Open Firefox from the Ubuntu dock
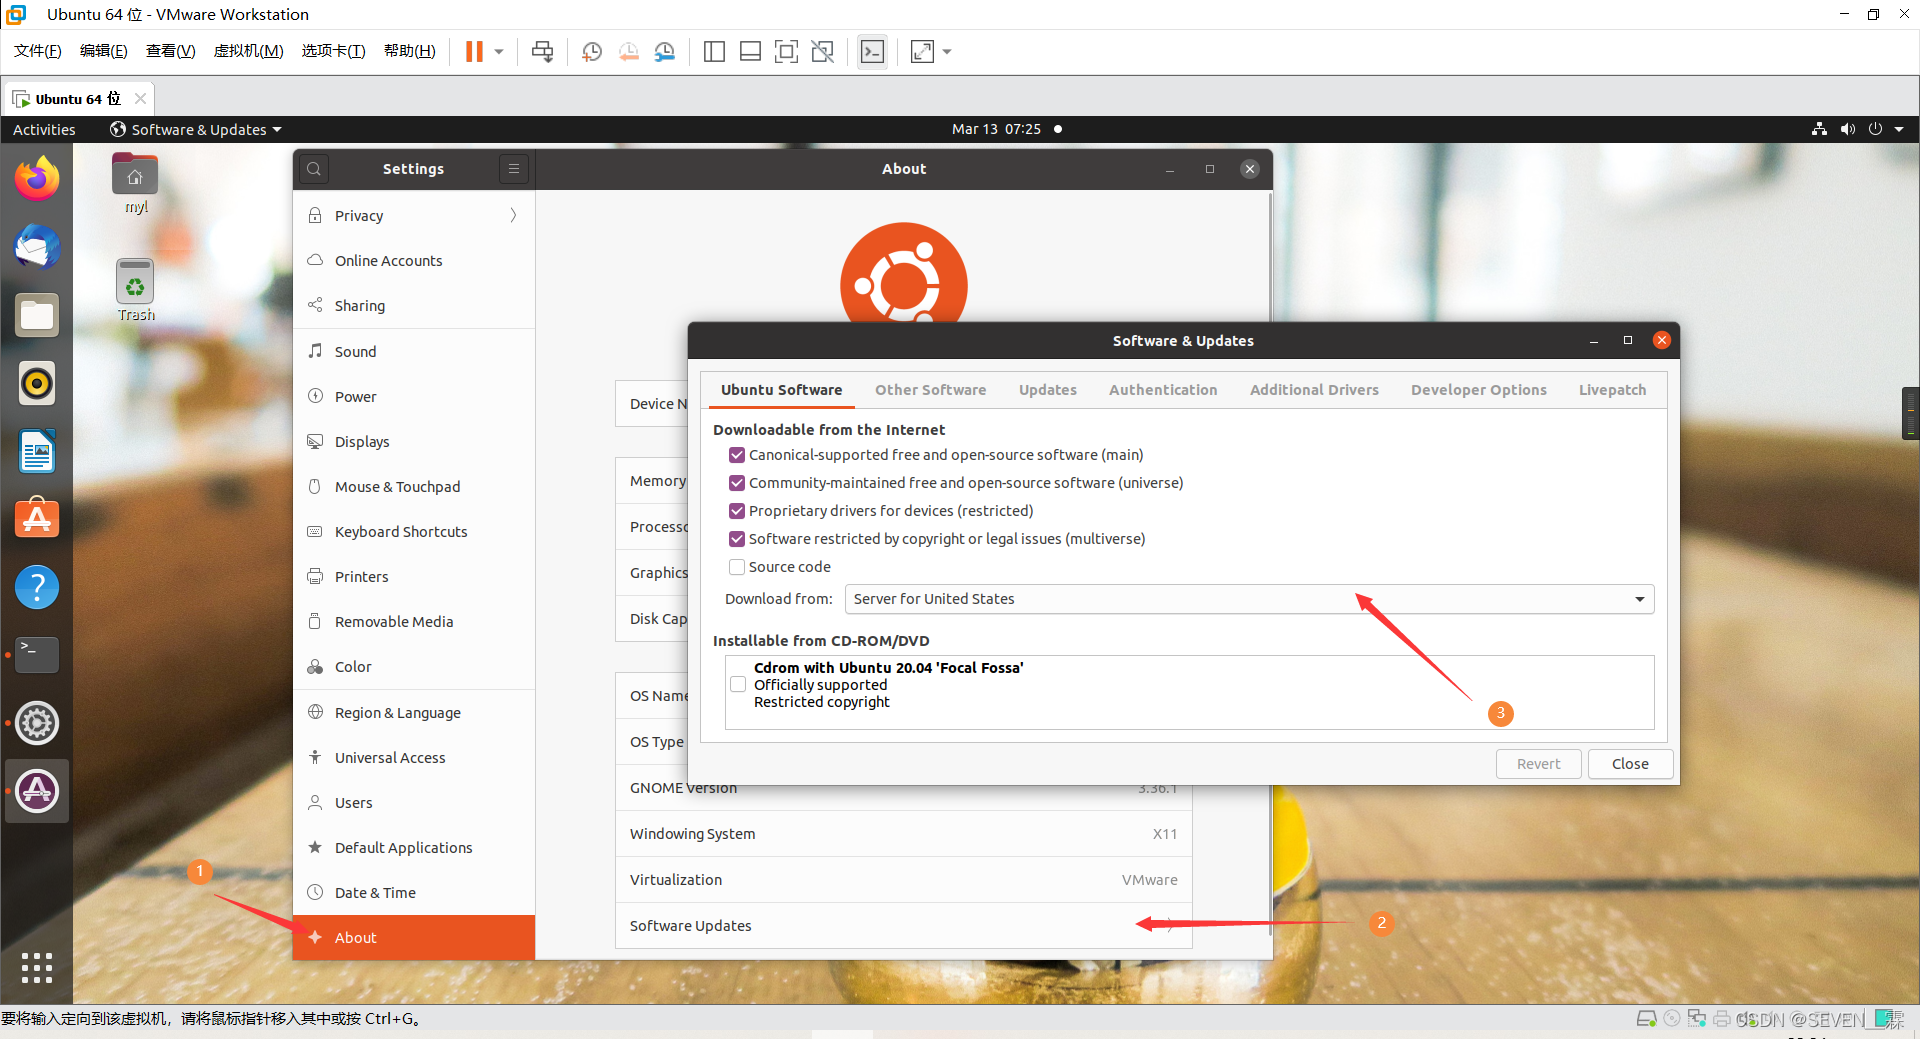Viewport: 1920px width, 1039px height. [x=37, y=179]
